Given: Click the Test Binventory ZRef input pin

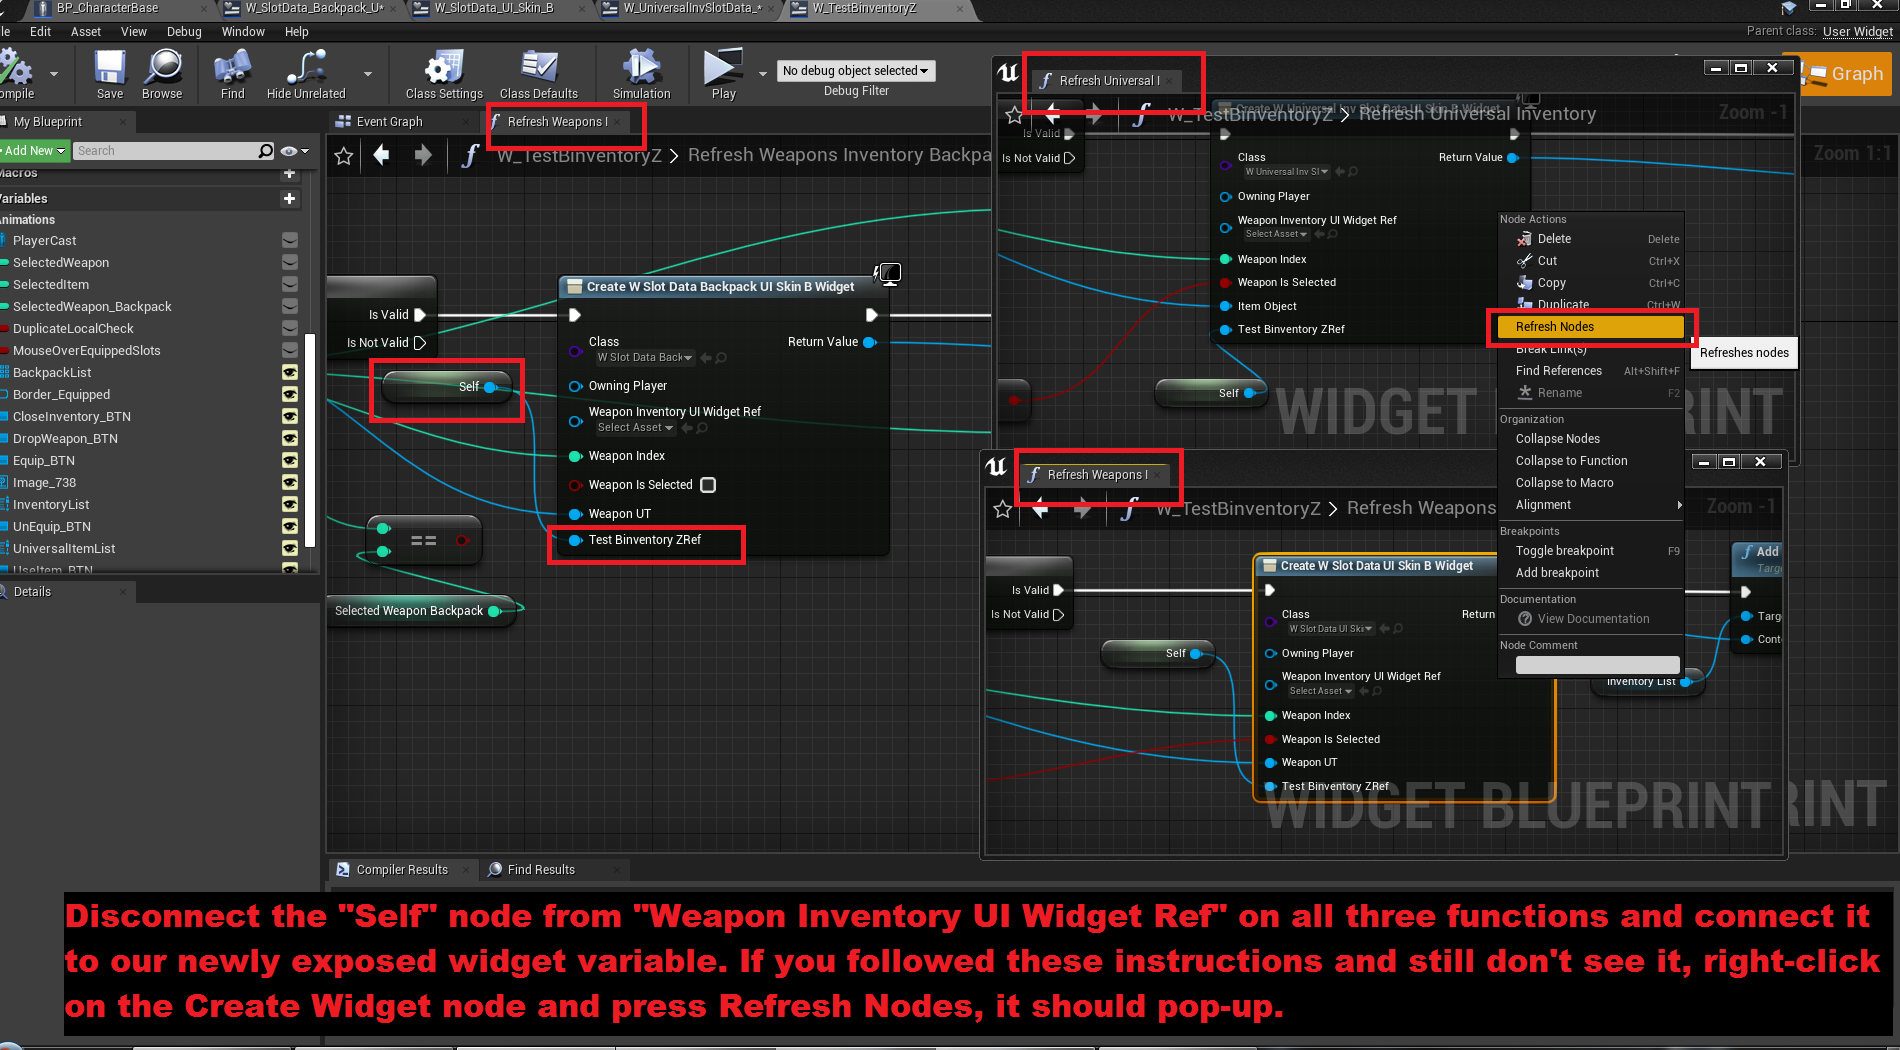Looking at the screenshot, I should [576, 540].
